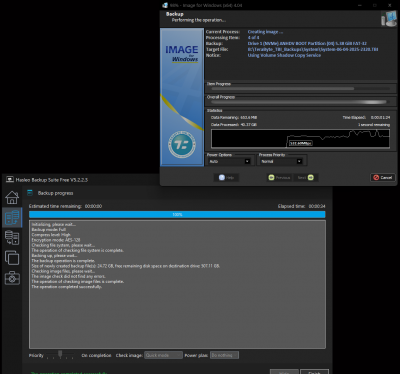Click the computer icon in Image for Windows header

pos(388,18)
